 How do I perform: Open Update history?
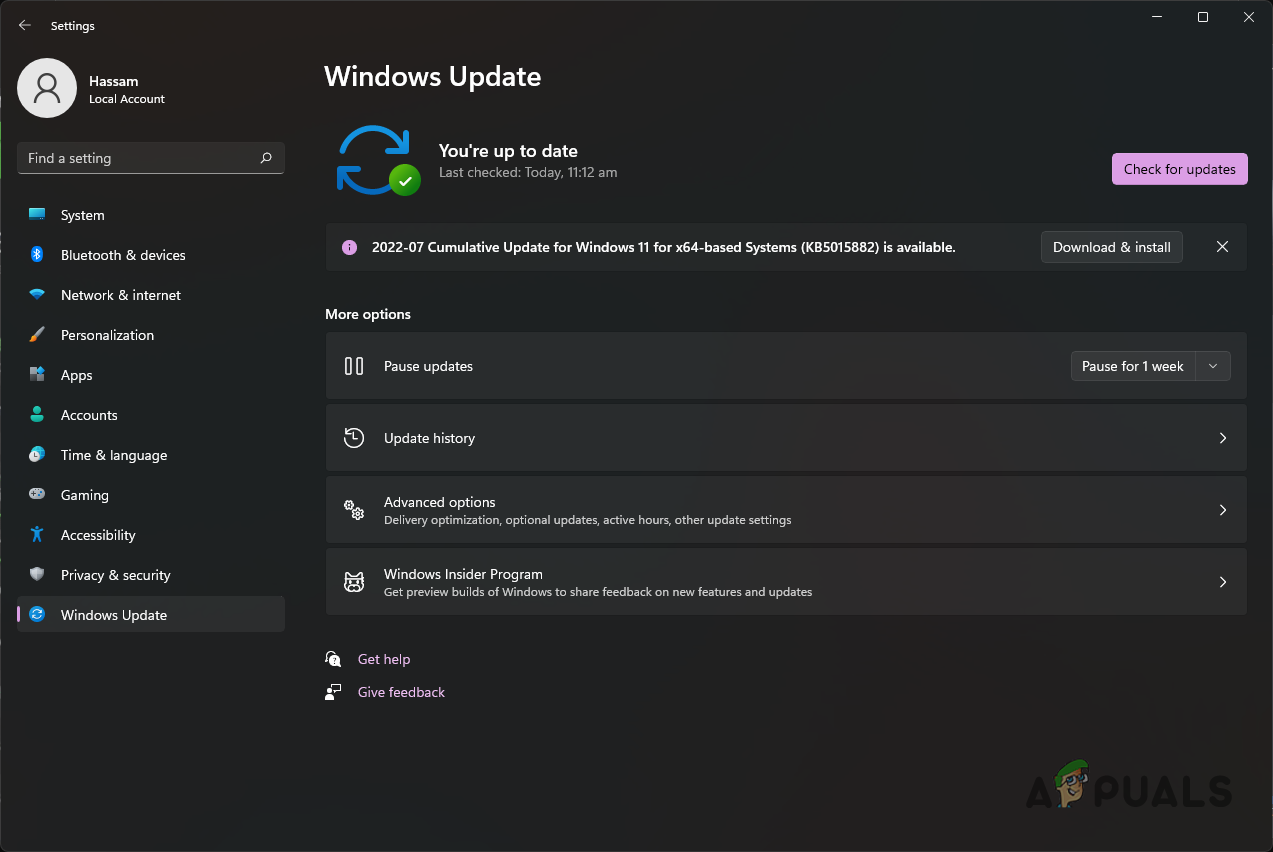click(785, 437)
